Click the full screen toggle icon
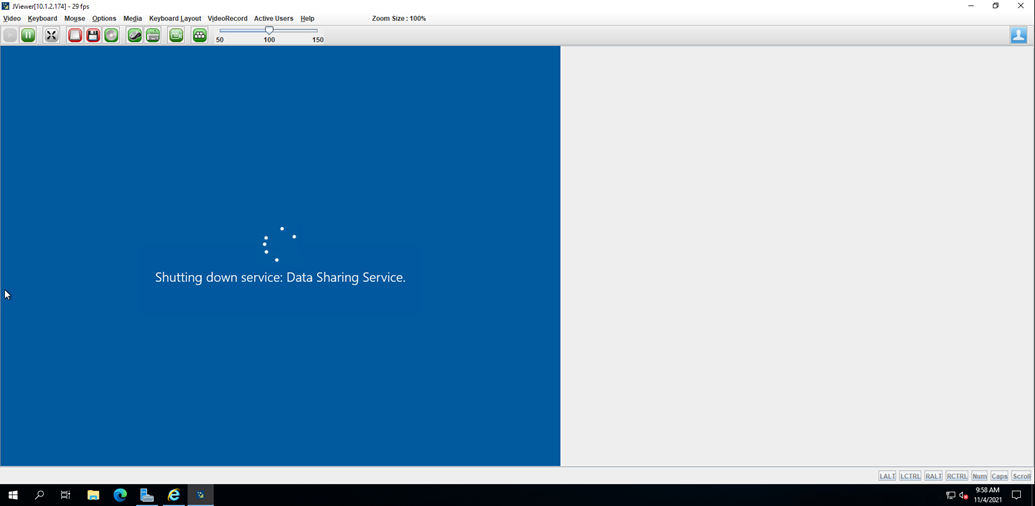Viewport: 1035px width, 506px height. 51,35
